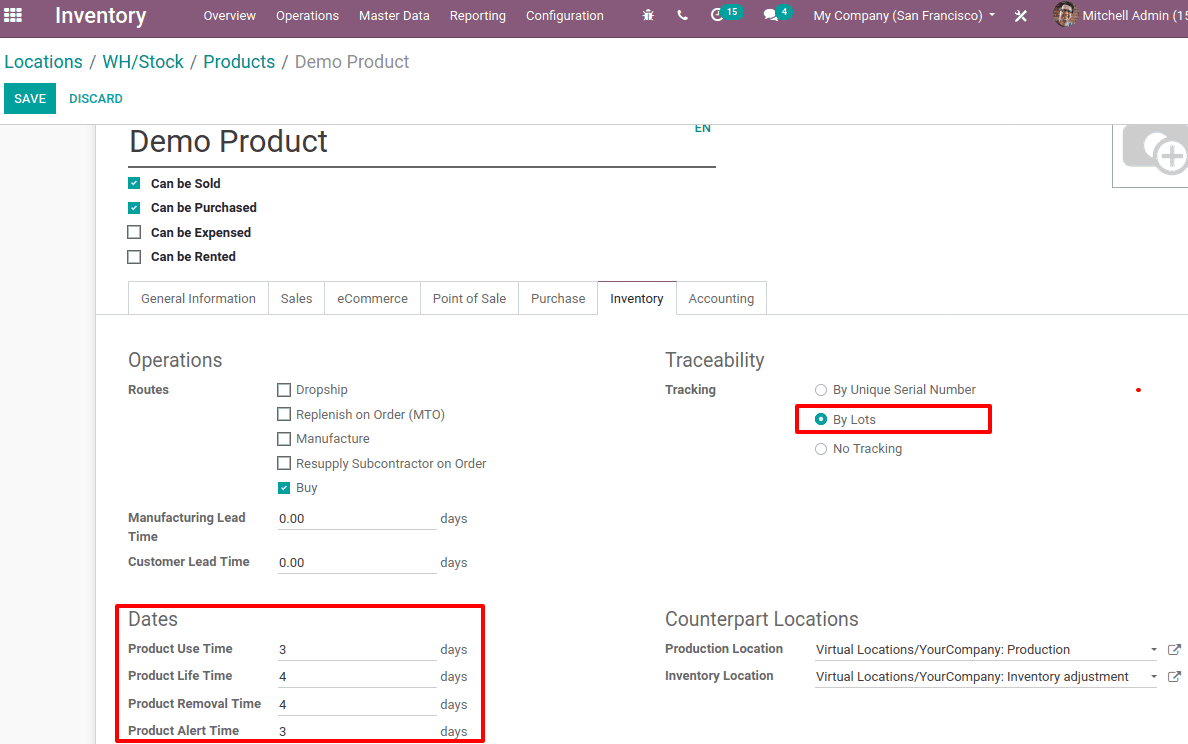The height and width of the screenshot is (744, 1188).
Task: Select By Unique Serial Number tracking
Action: tap(821, 390)
